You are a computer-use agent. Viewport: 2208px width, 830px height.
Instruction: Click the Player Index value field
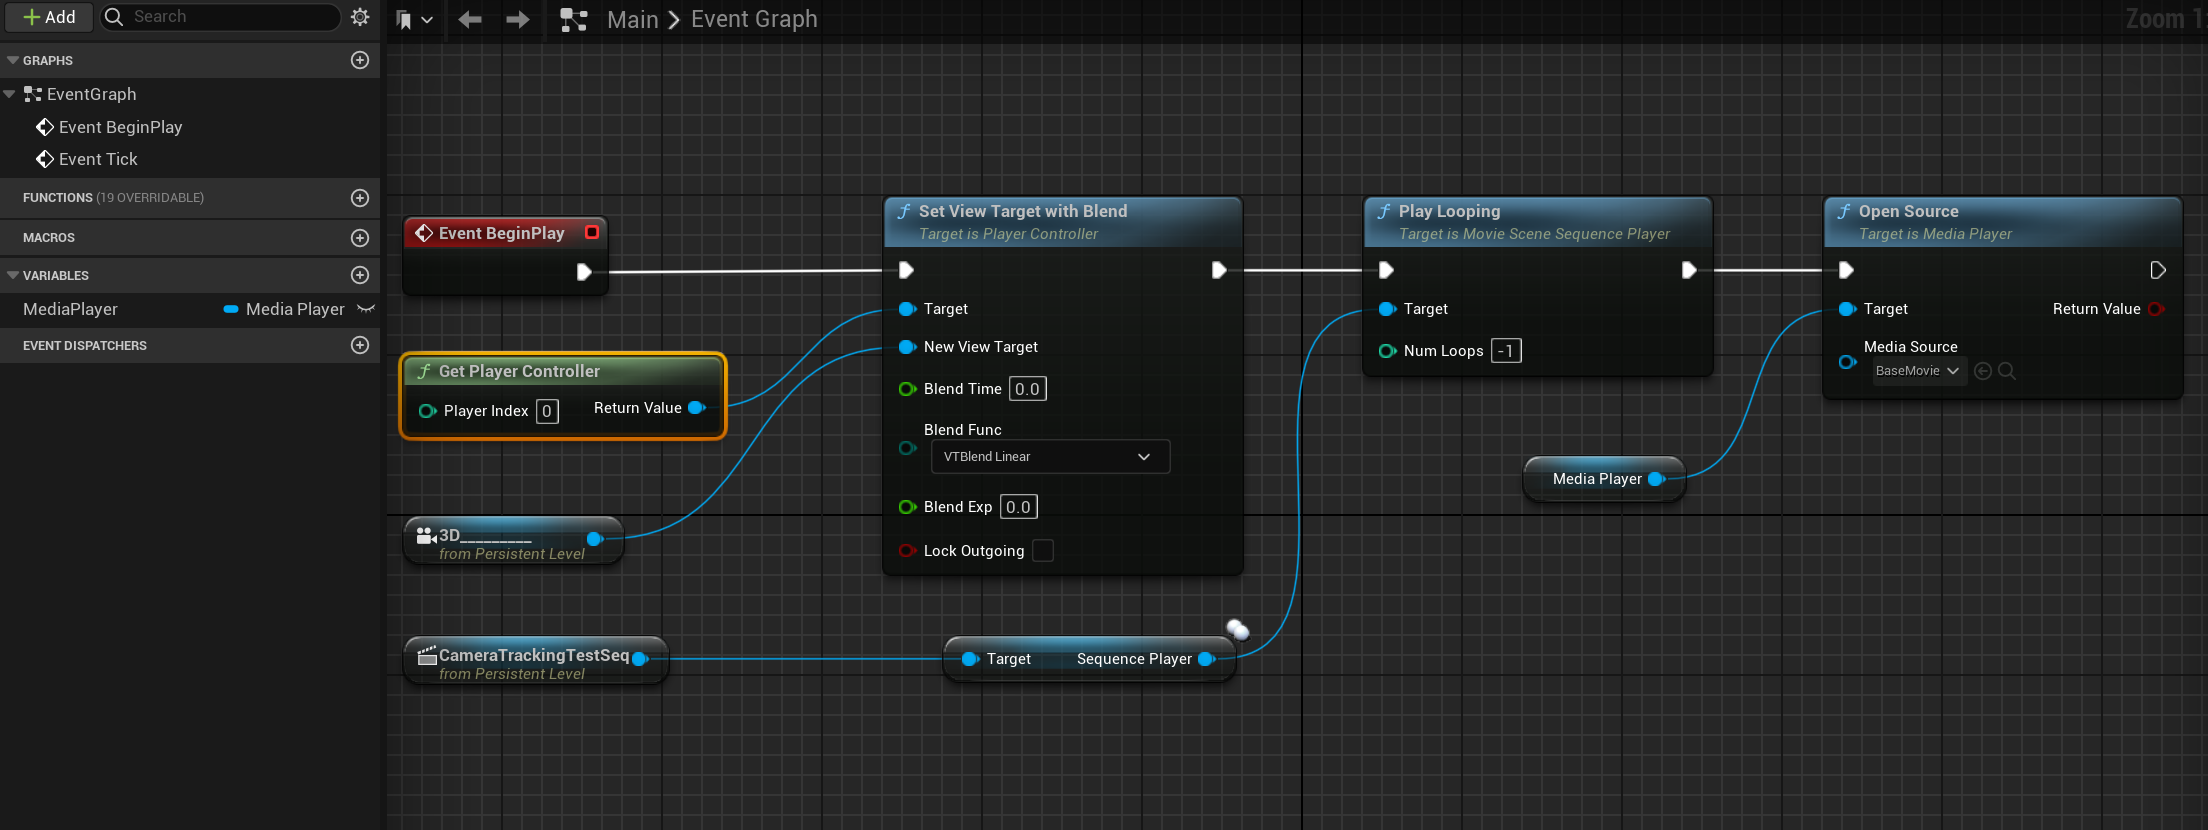[x=547, y=411]
